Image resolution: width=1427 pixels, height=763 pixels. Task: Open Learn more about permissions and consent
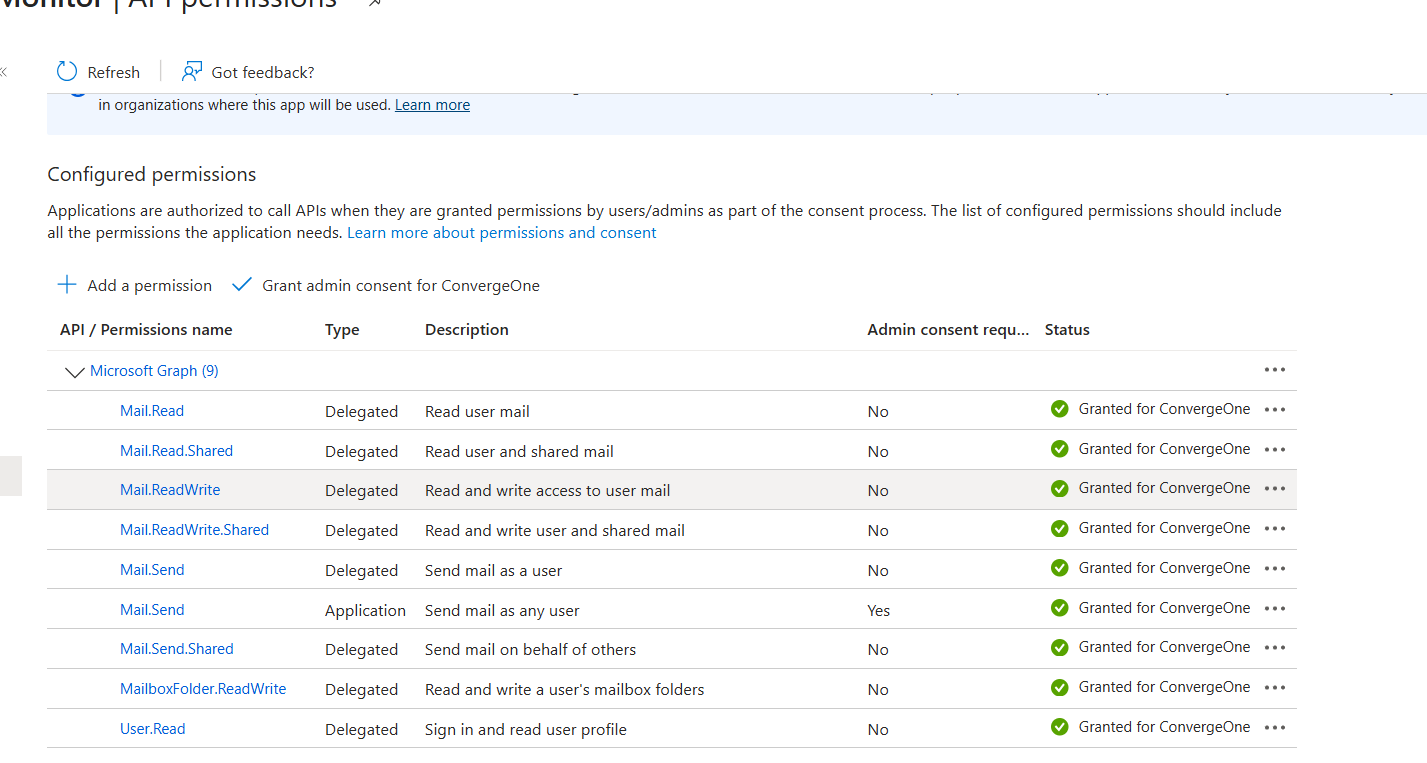point(501,233)
